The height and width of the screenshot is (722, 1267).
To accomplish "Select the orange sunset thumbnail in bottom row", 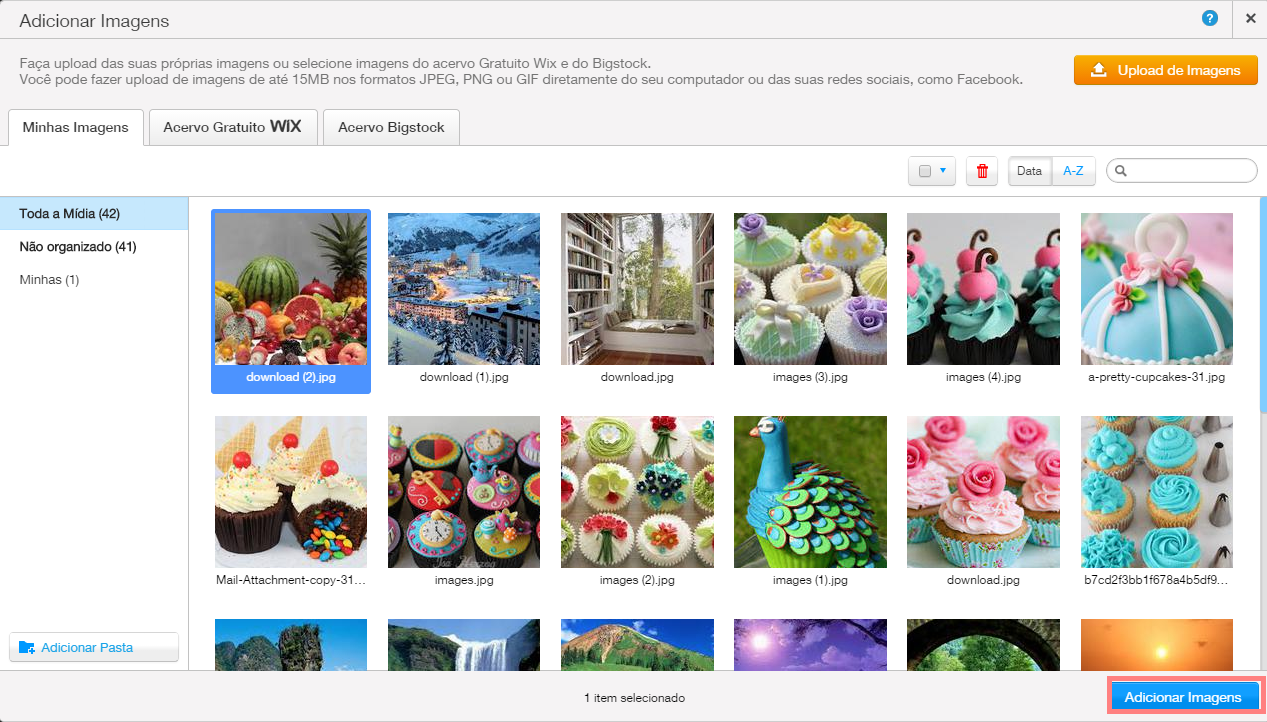I will 1157,644.
